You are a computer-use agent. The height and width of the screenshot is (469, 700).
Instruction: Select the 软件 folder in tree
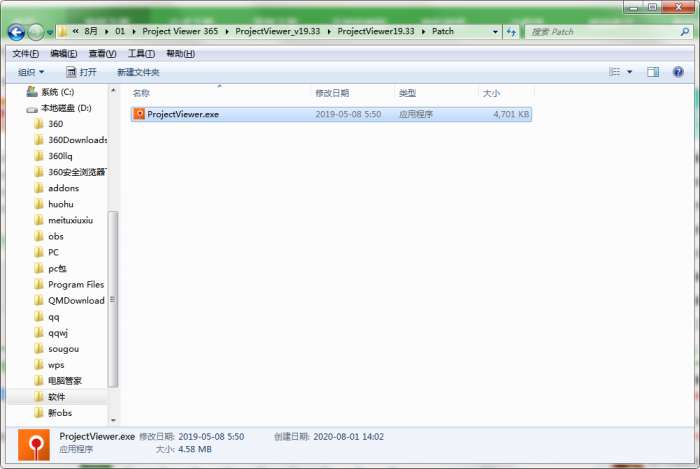coord(50,397)
